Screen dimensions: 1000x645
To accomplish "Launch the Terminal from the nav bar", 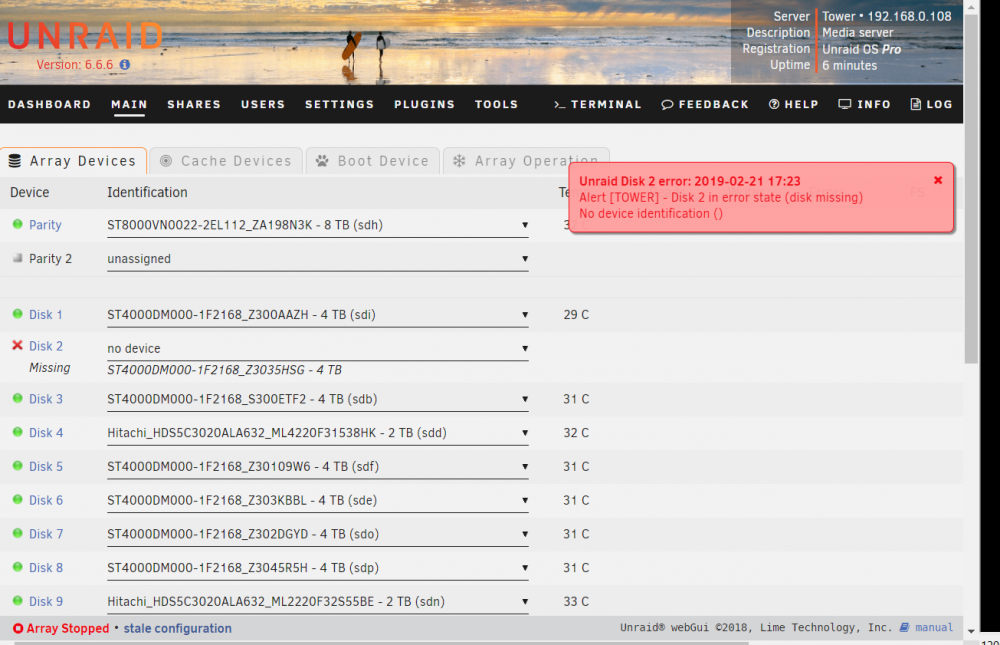I will (x=598, y=104).
